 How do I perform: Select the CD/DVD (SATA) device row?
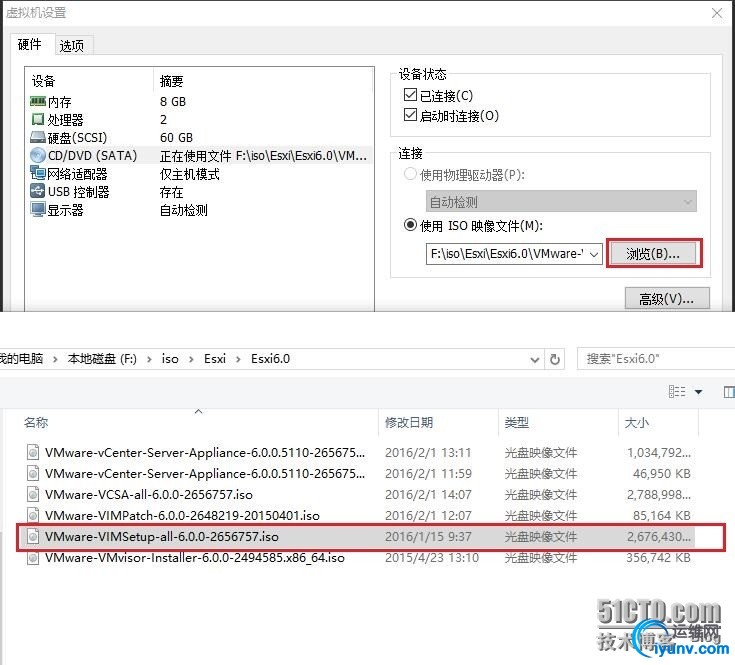200,155
